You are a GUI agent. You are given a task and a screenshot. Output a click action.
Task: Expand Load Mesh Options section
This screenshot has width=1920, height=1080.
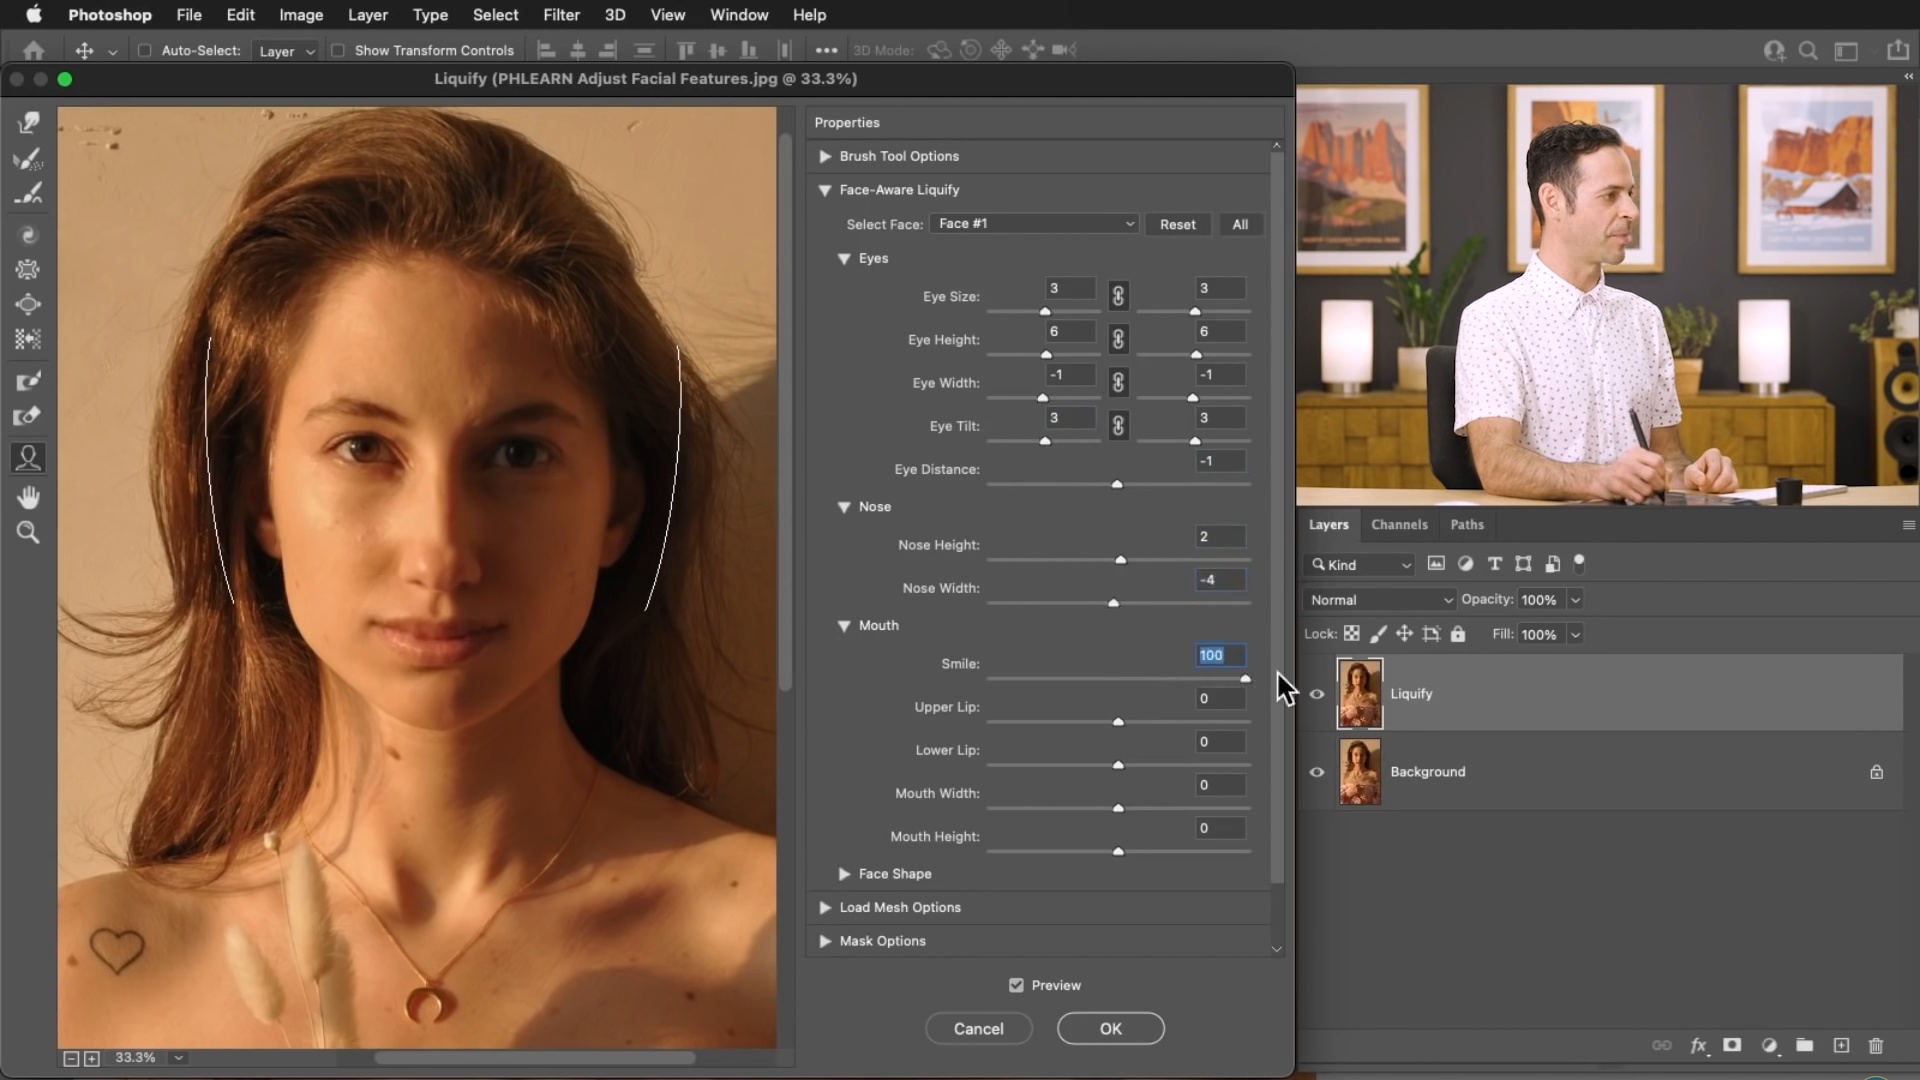coord(825,907)
